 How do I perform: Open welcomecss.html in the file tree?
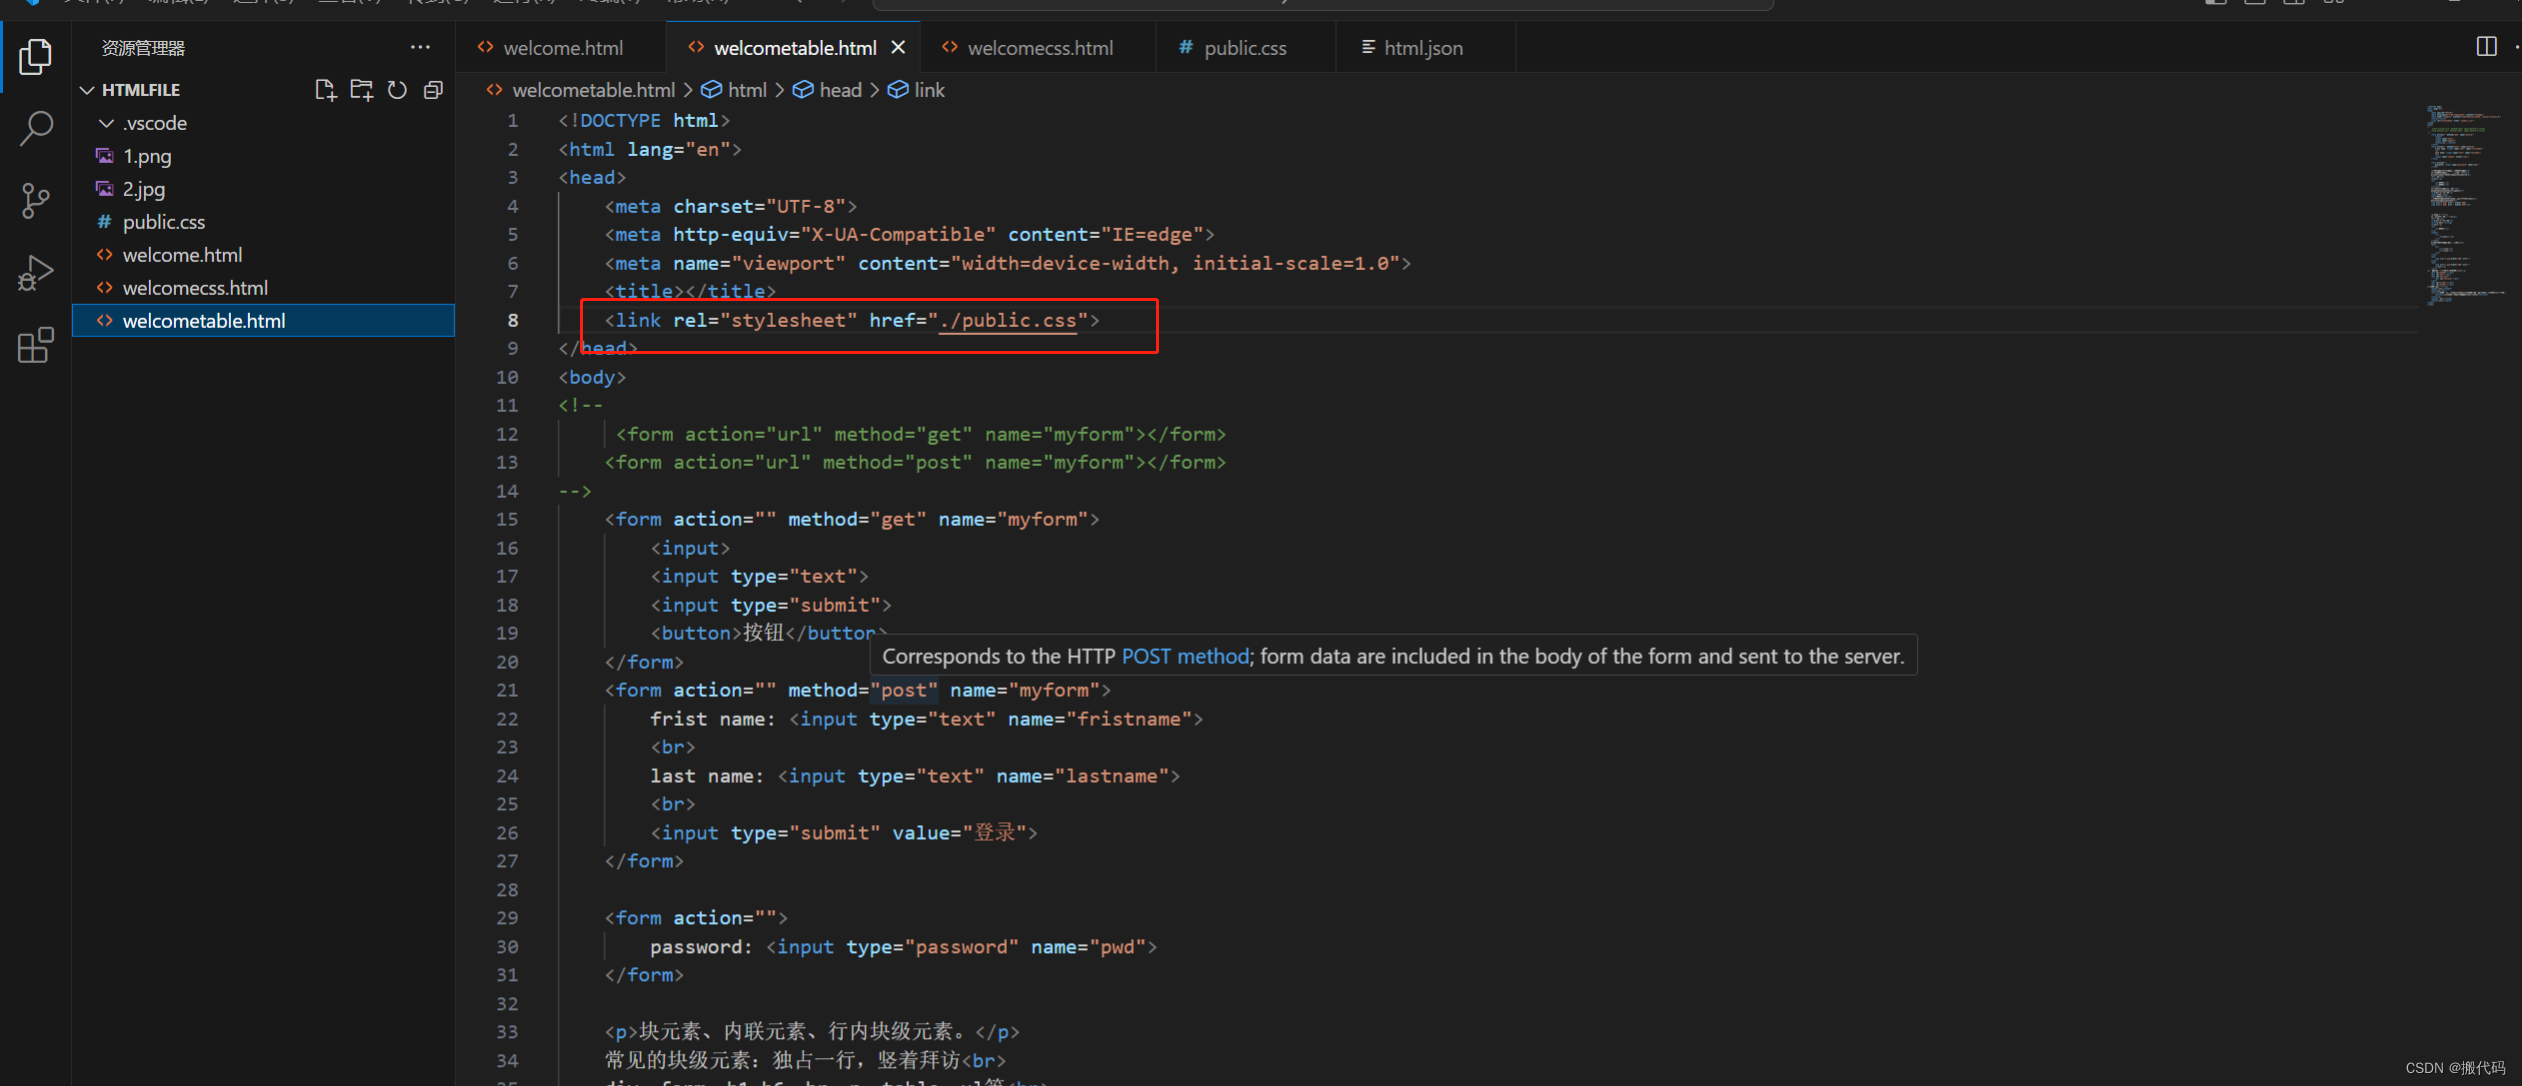tap(195, 288)
